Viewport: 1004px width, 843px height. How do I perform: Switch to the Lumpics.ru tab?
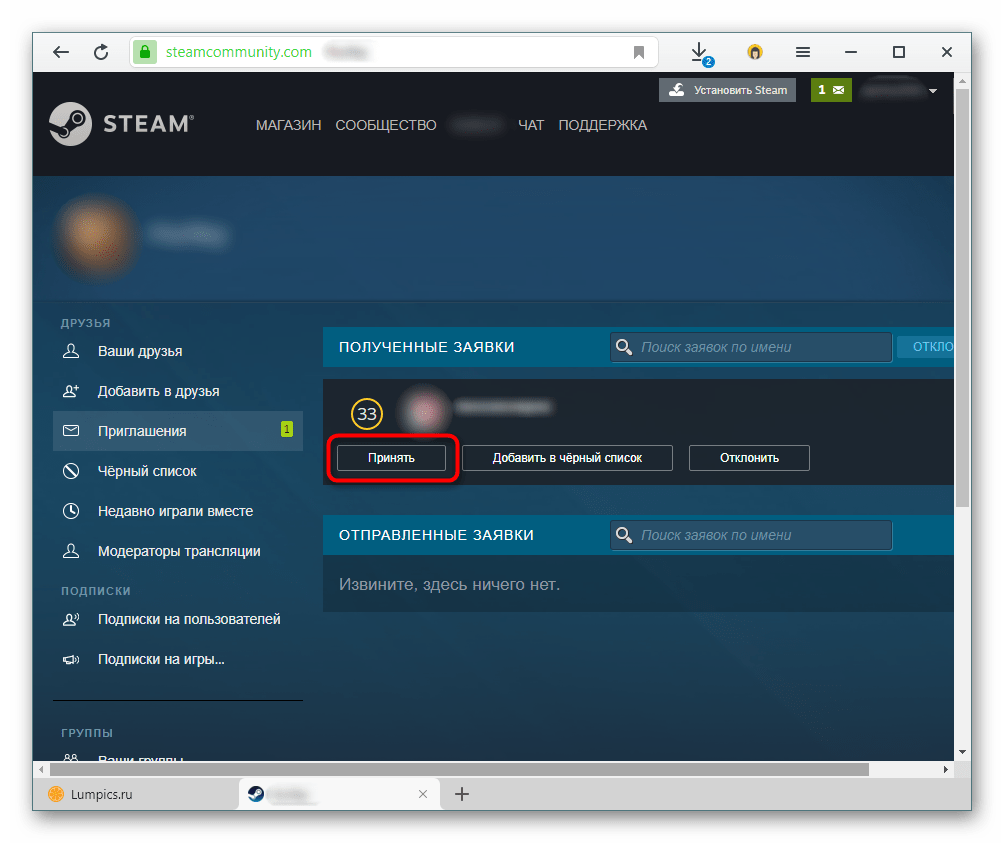136,794
